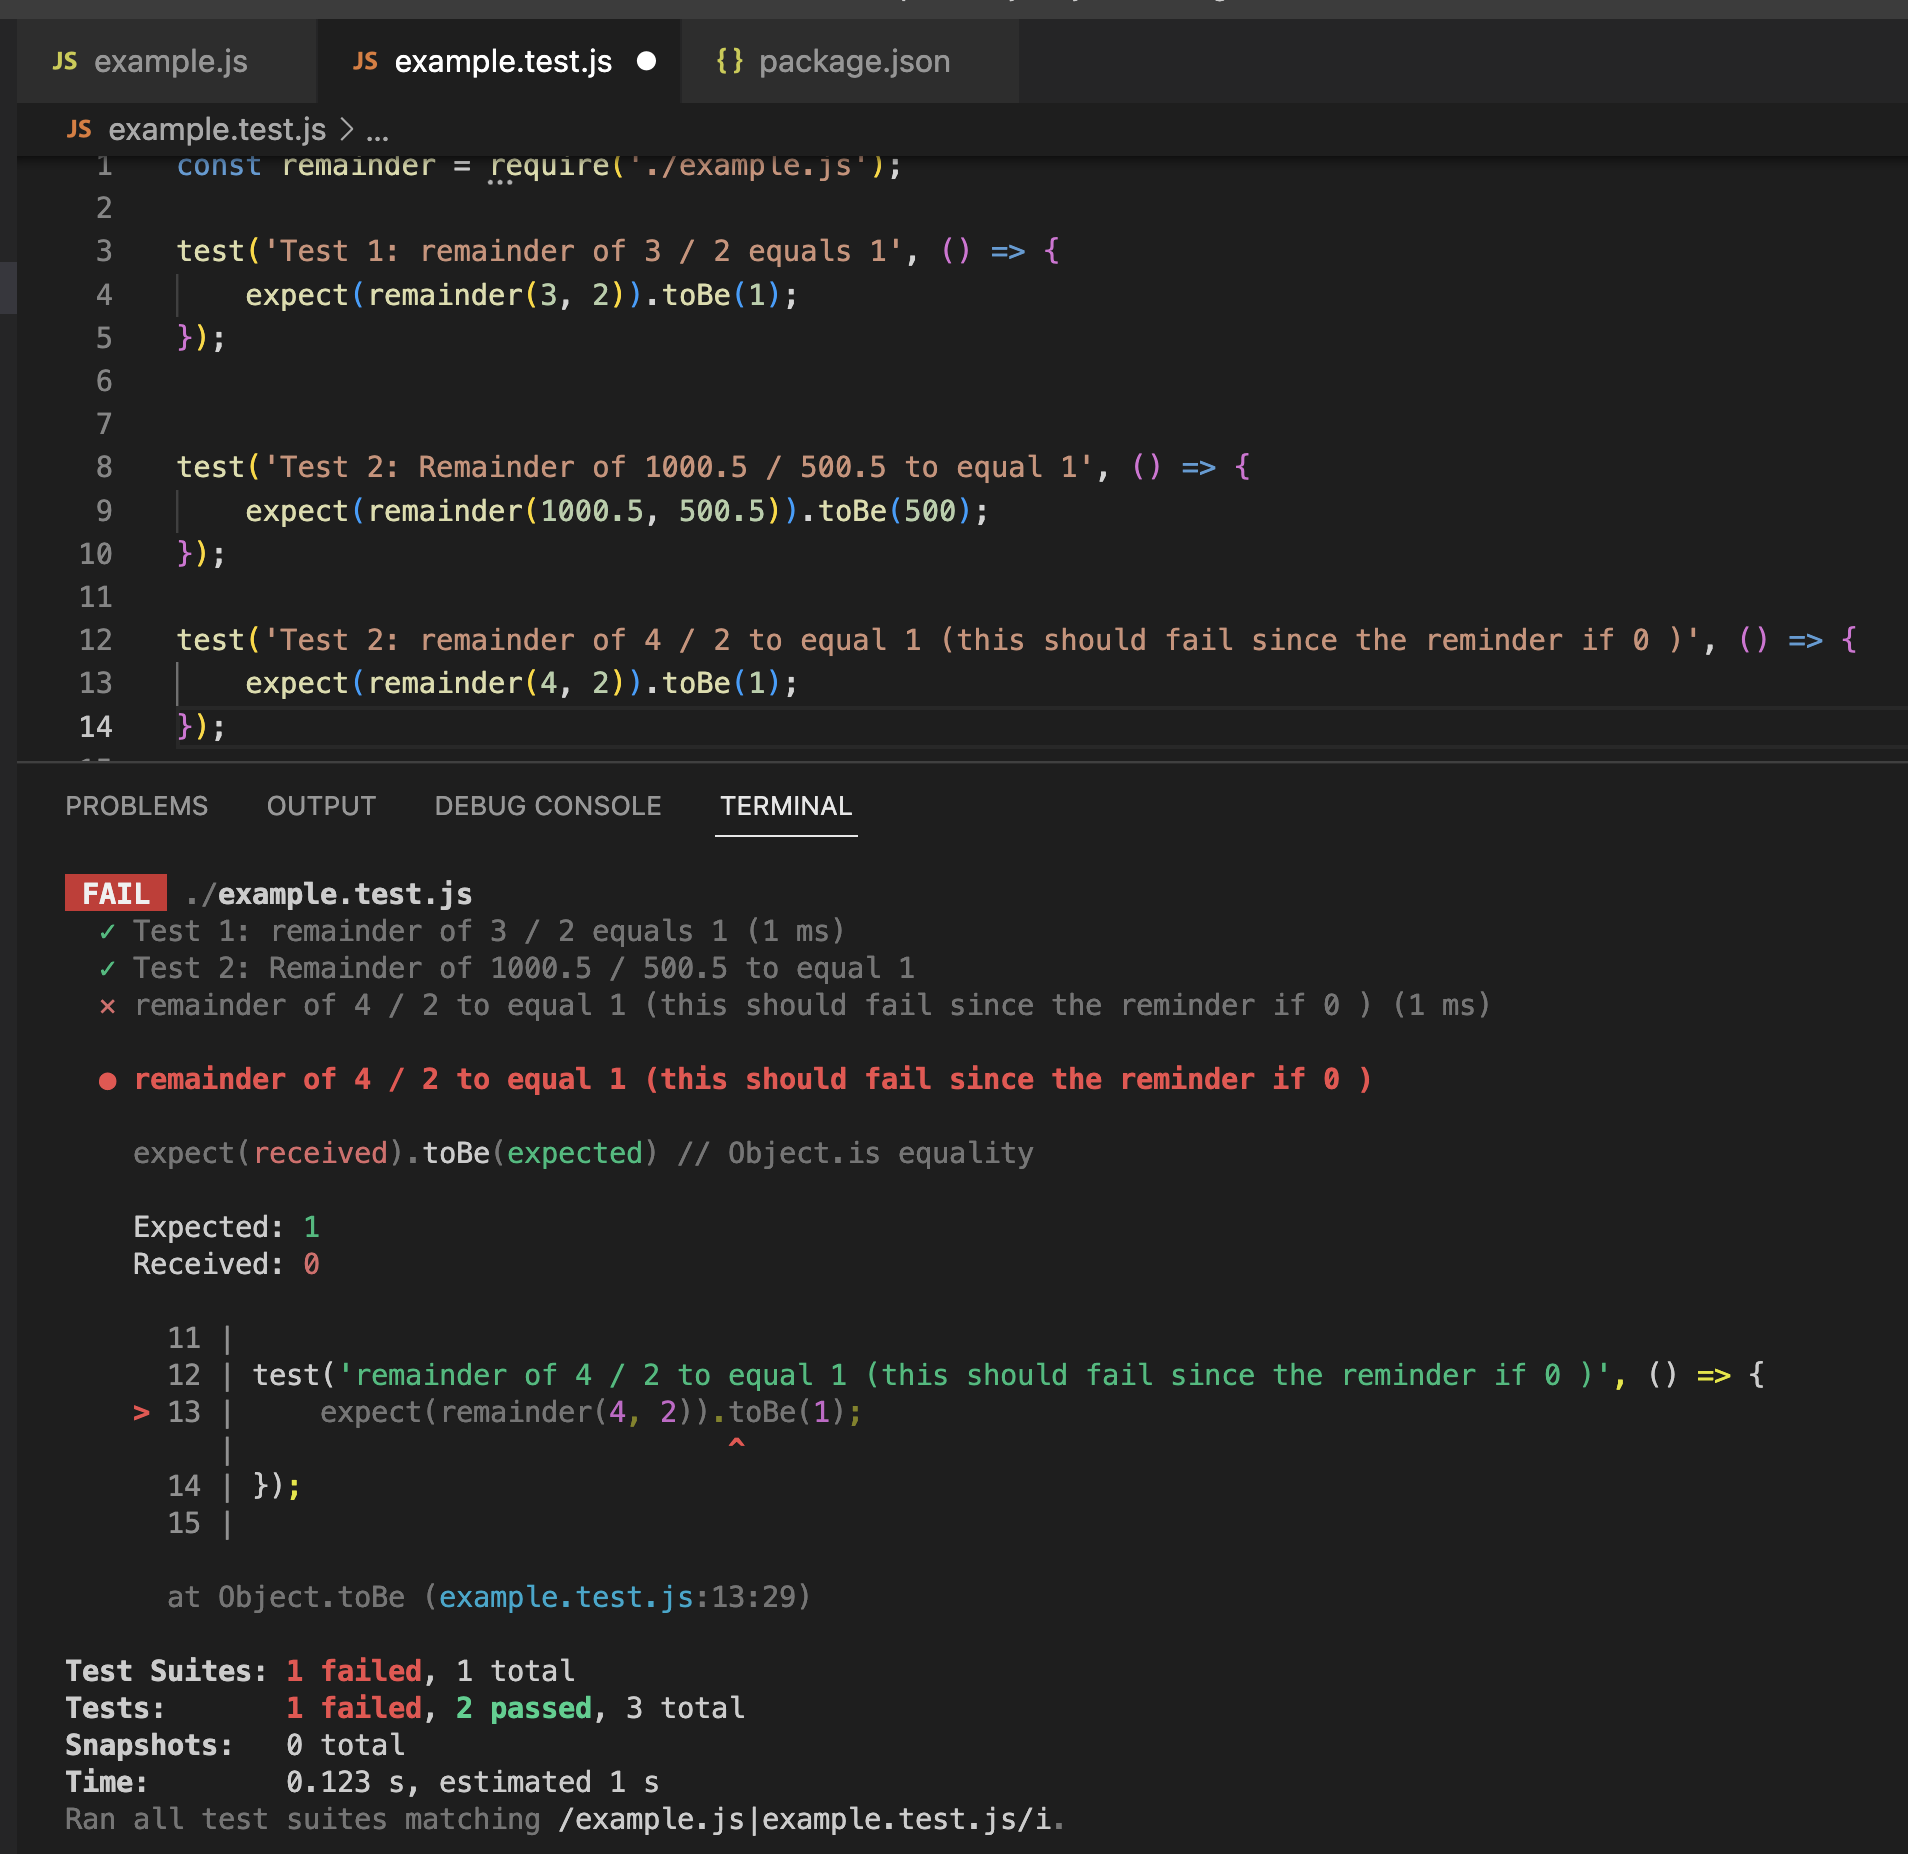
Task: Click red '>' pointer at terminal line 13
Action: click(141, 1412)
